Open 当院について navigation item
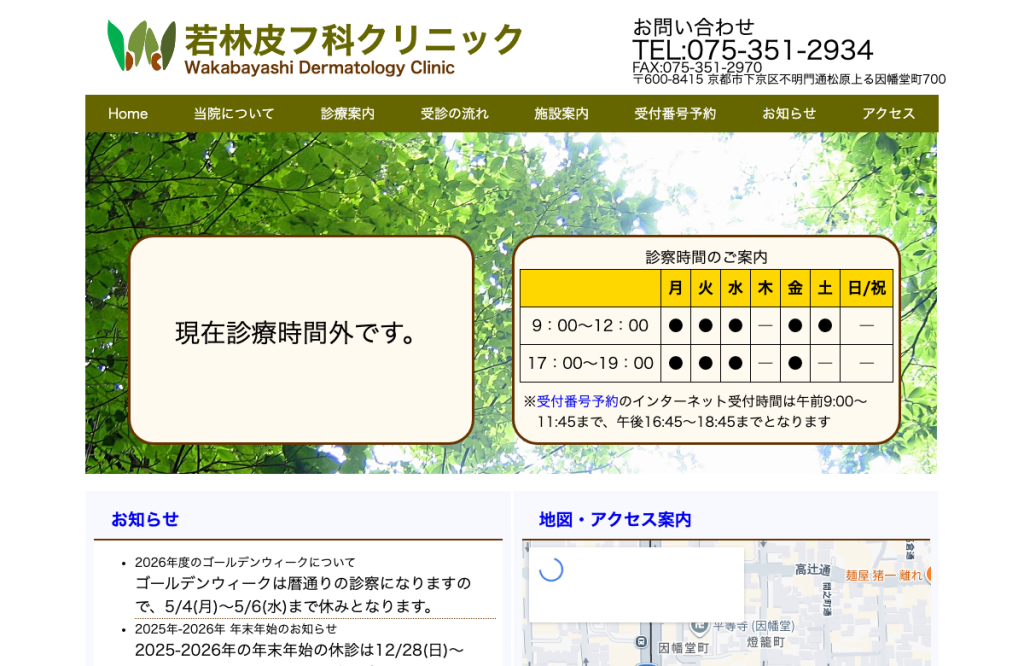Viewport: 1024px width, 666px height. [234, 114]
